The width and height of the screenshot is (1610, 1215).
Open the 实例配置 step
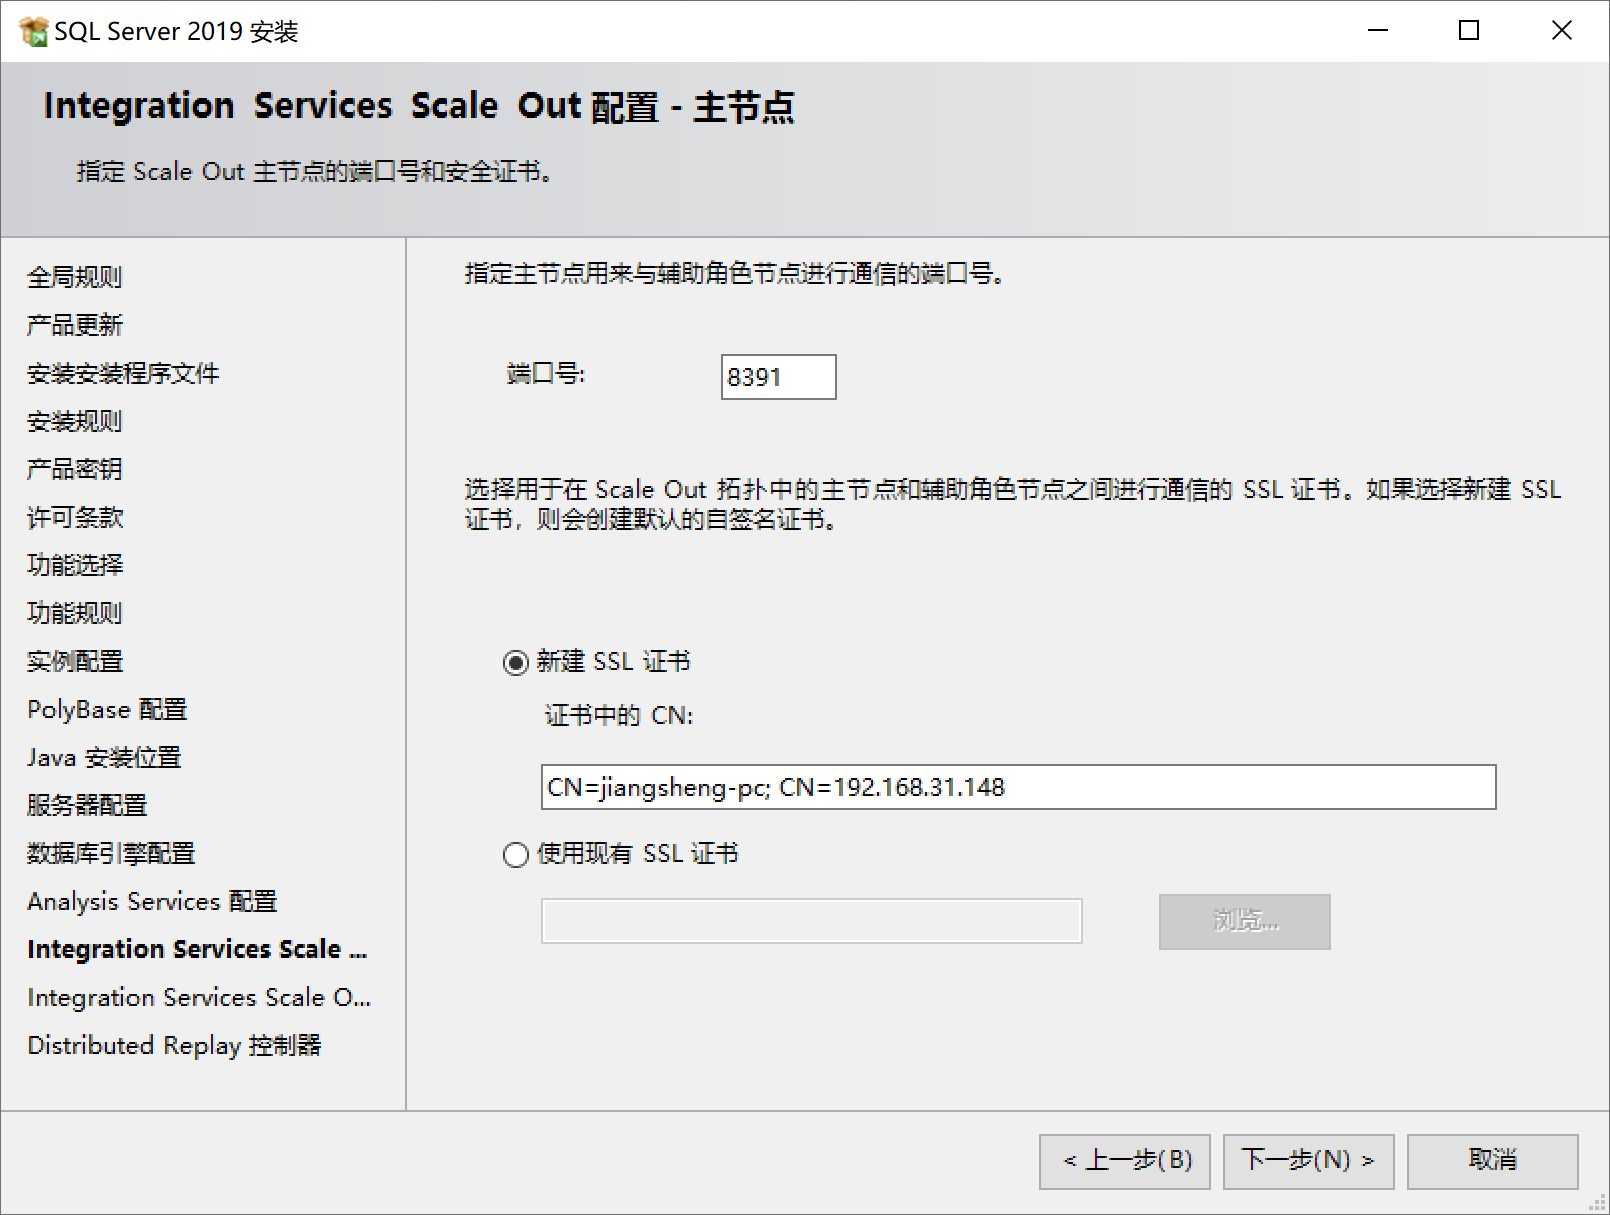[x=75, y=661]
